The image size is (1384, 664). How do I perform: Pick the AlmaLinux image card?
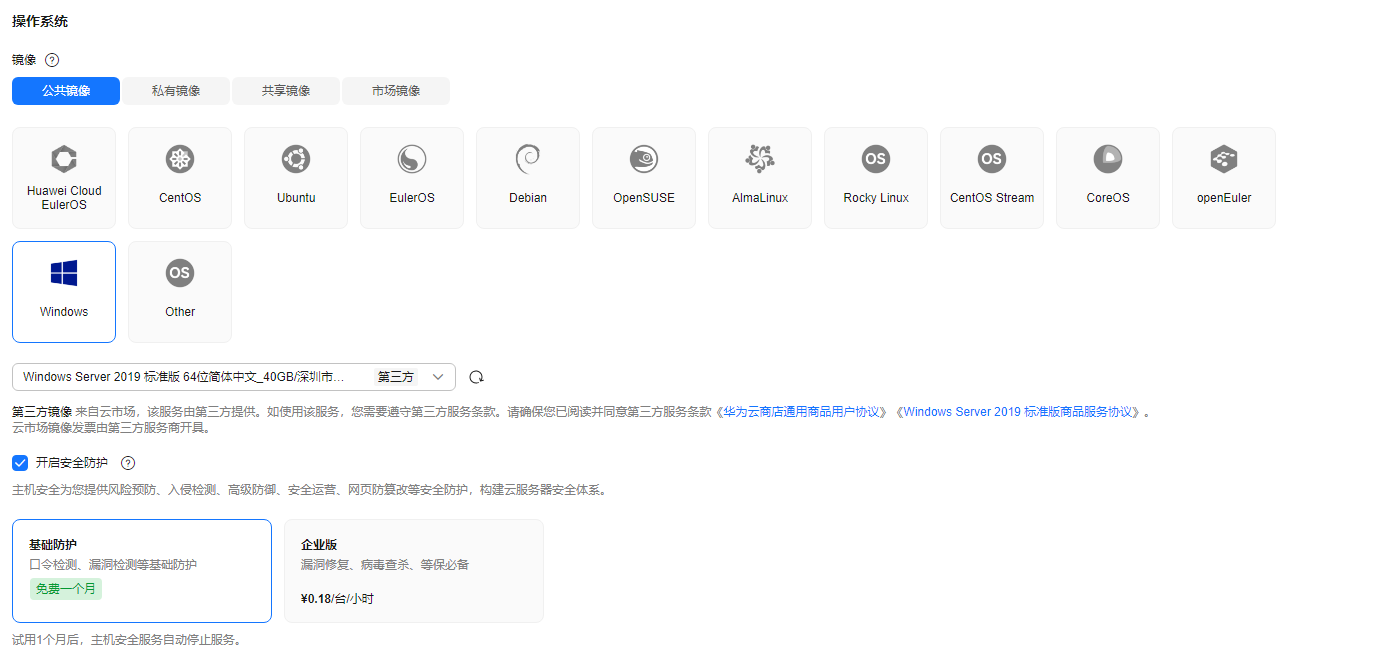pos(760,178)
